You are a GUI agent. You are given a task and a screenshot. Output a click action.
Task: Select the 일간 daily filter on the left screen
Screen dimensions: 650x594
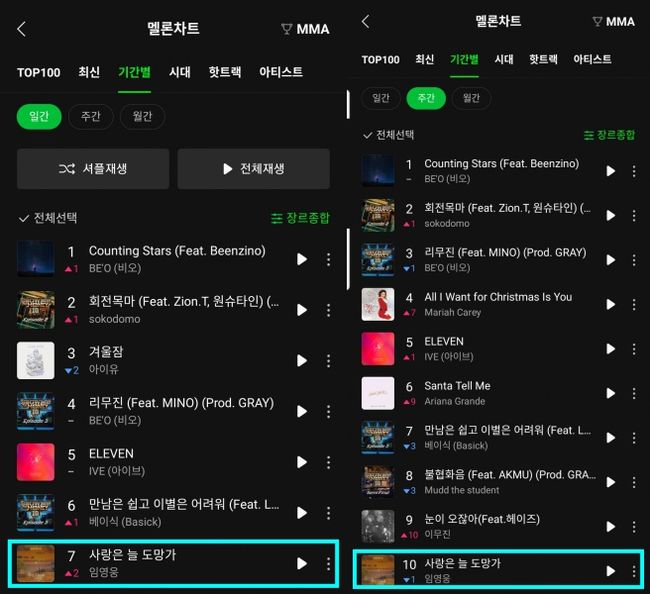coord(39,116)
